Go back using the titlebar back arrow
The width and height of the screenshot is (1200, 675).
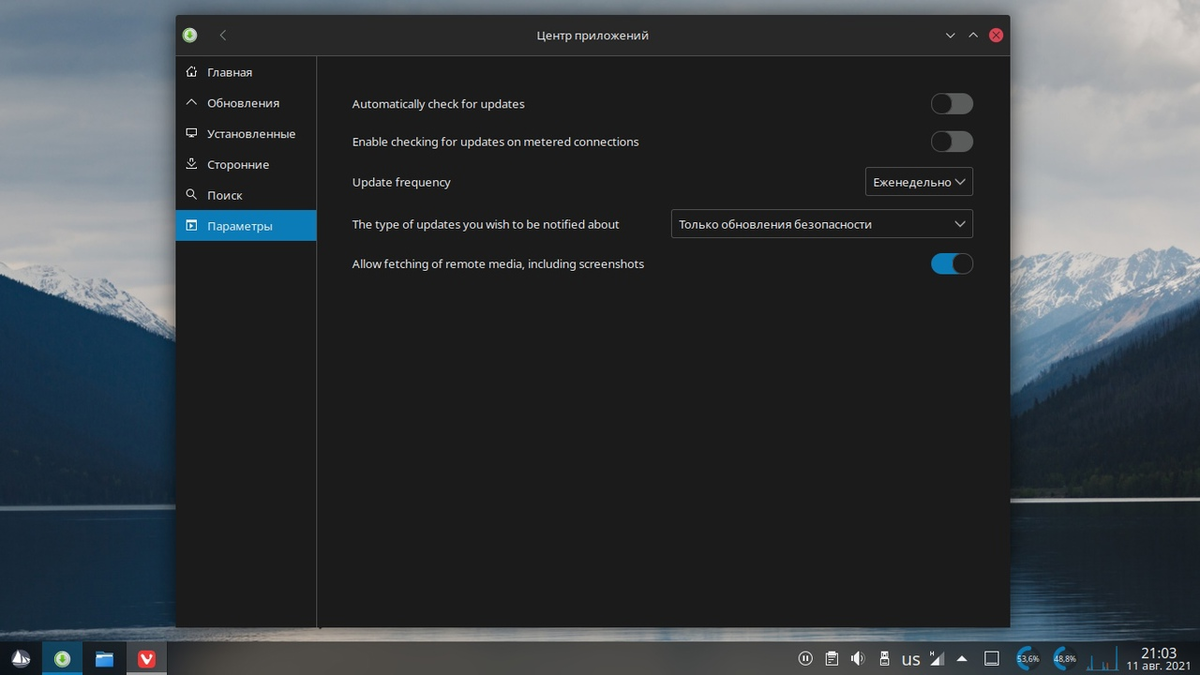click(222, 34)
